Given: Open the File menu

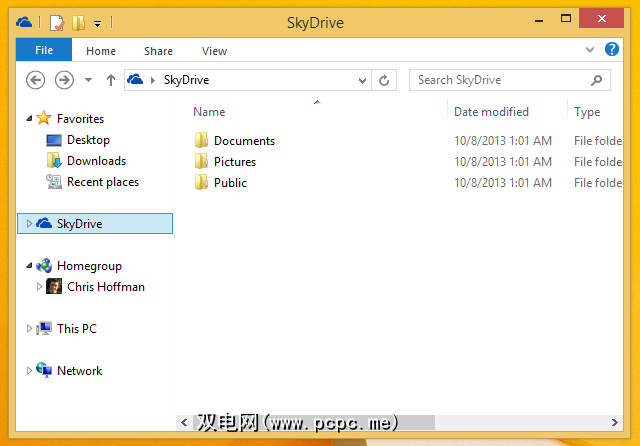Looking at the screenshot, I should pos(44,50).
